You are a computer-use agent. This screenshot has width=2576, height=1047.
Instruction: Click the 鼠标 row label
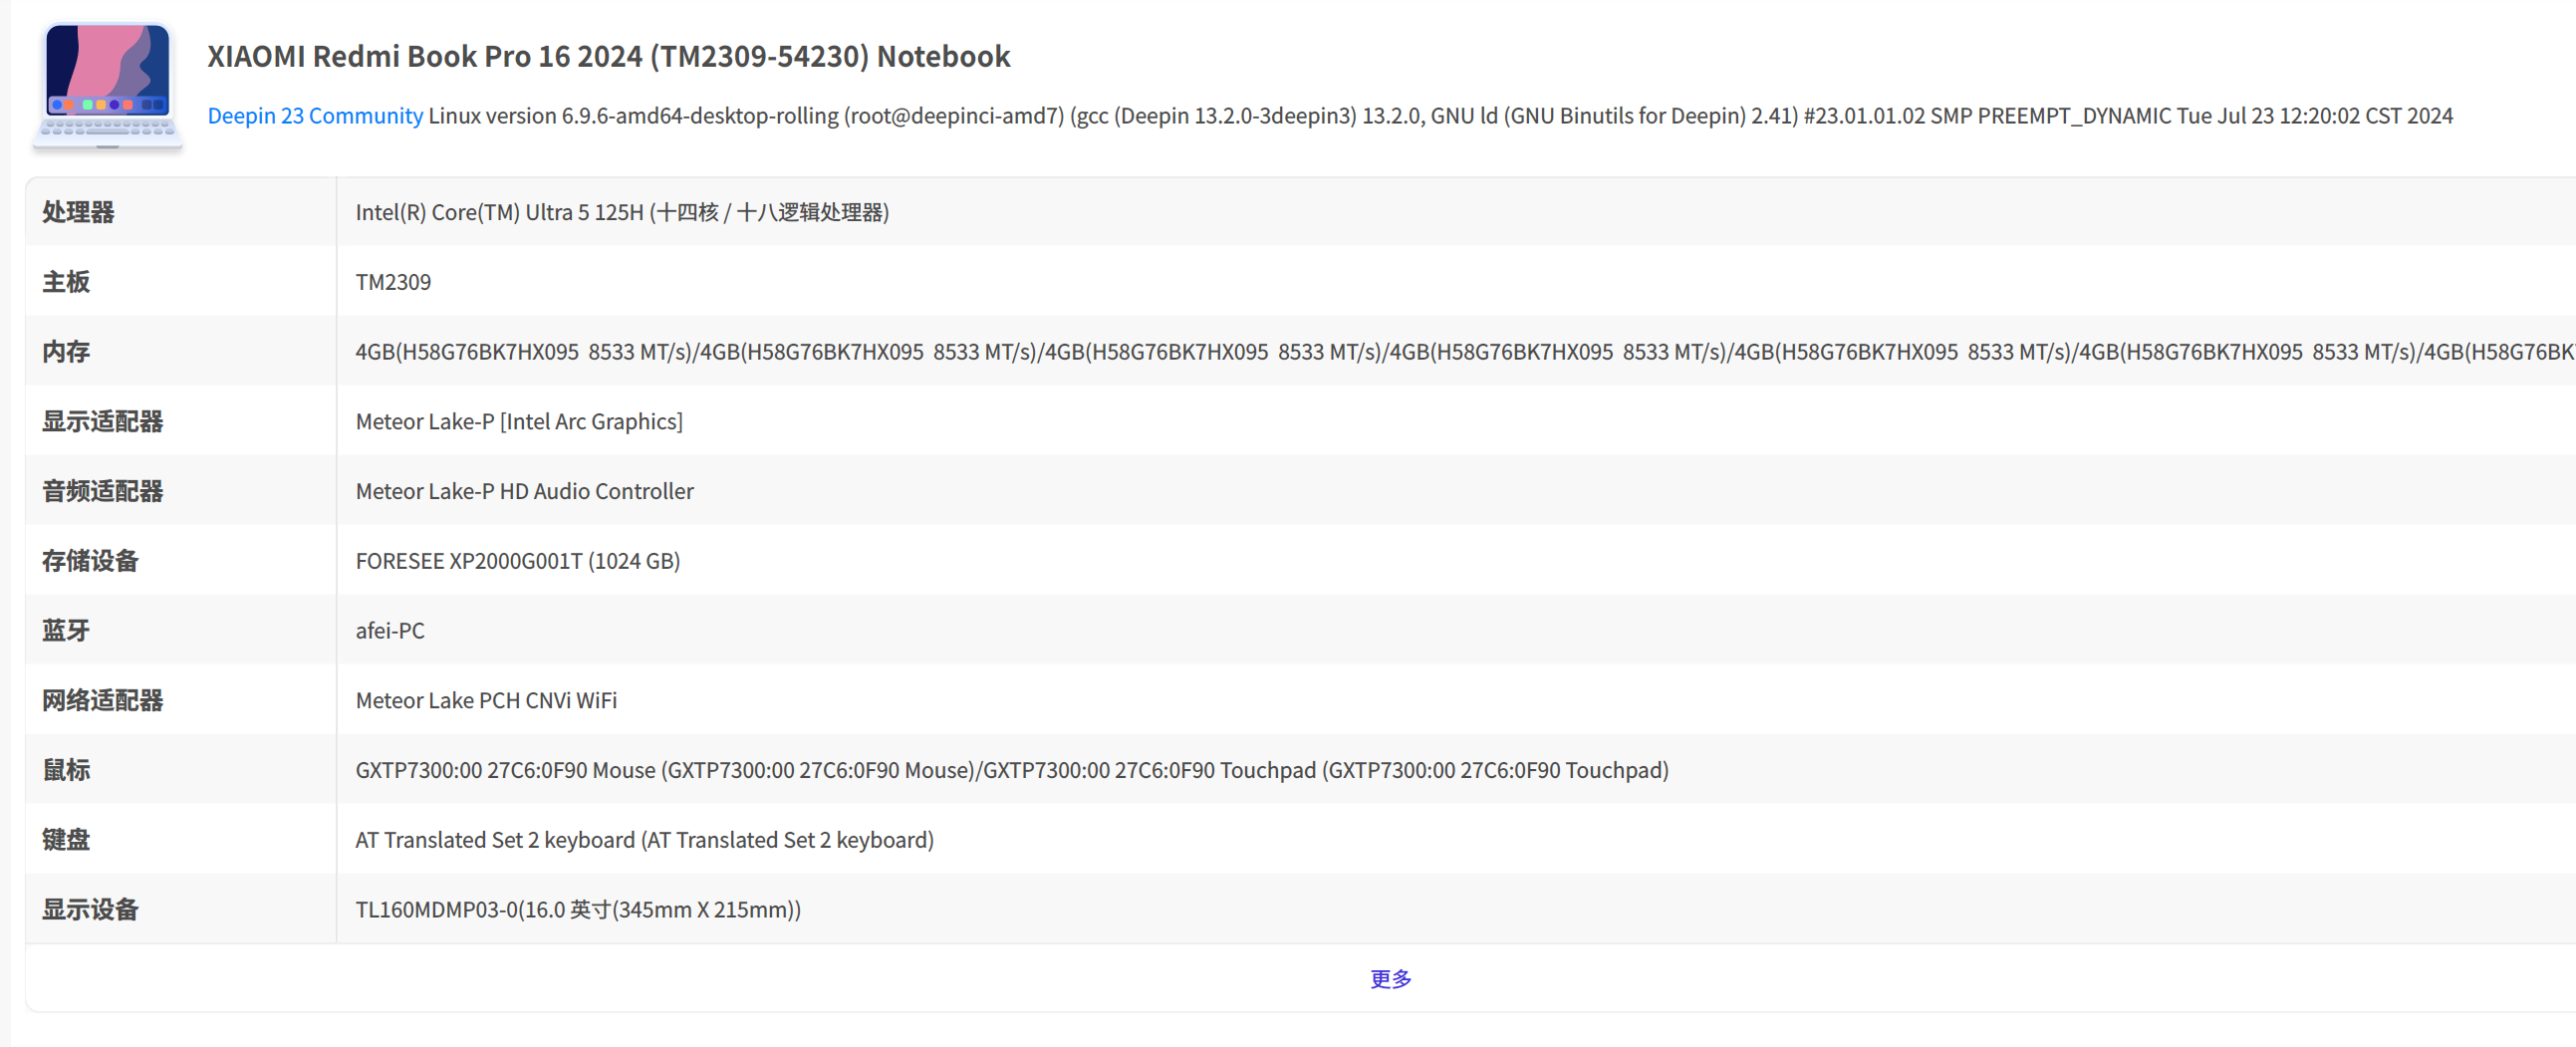point(66,770)
